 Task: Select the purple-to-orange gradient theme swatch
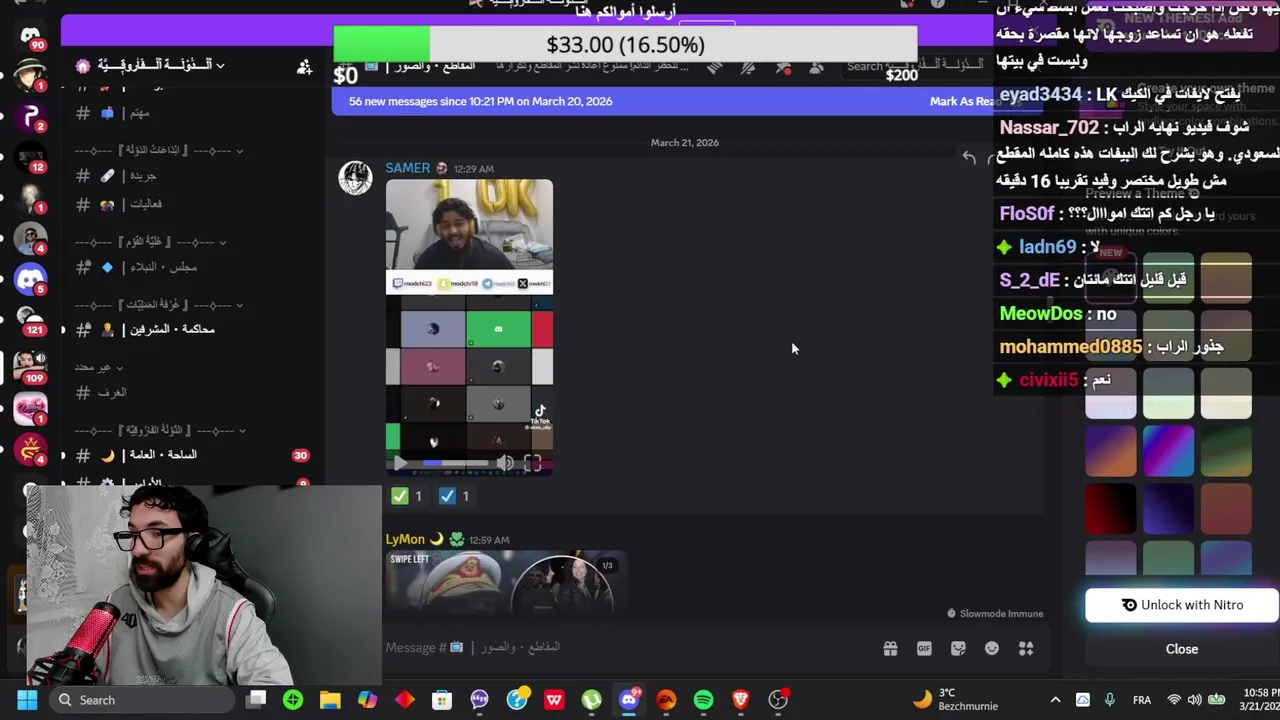tap(1110, 452)
